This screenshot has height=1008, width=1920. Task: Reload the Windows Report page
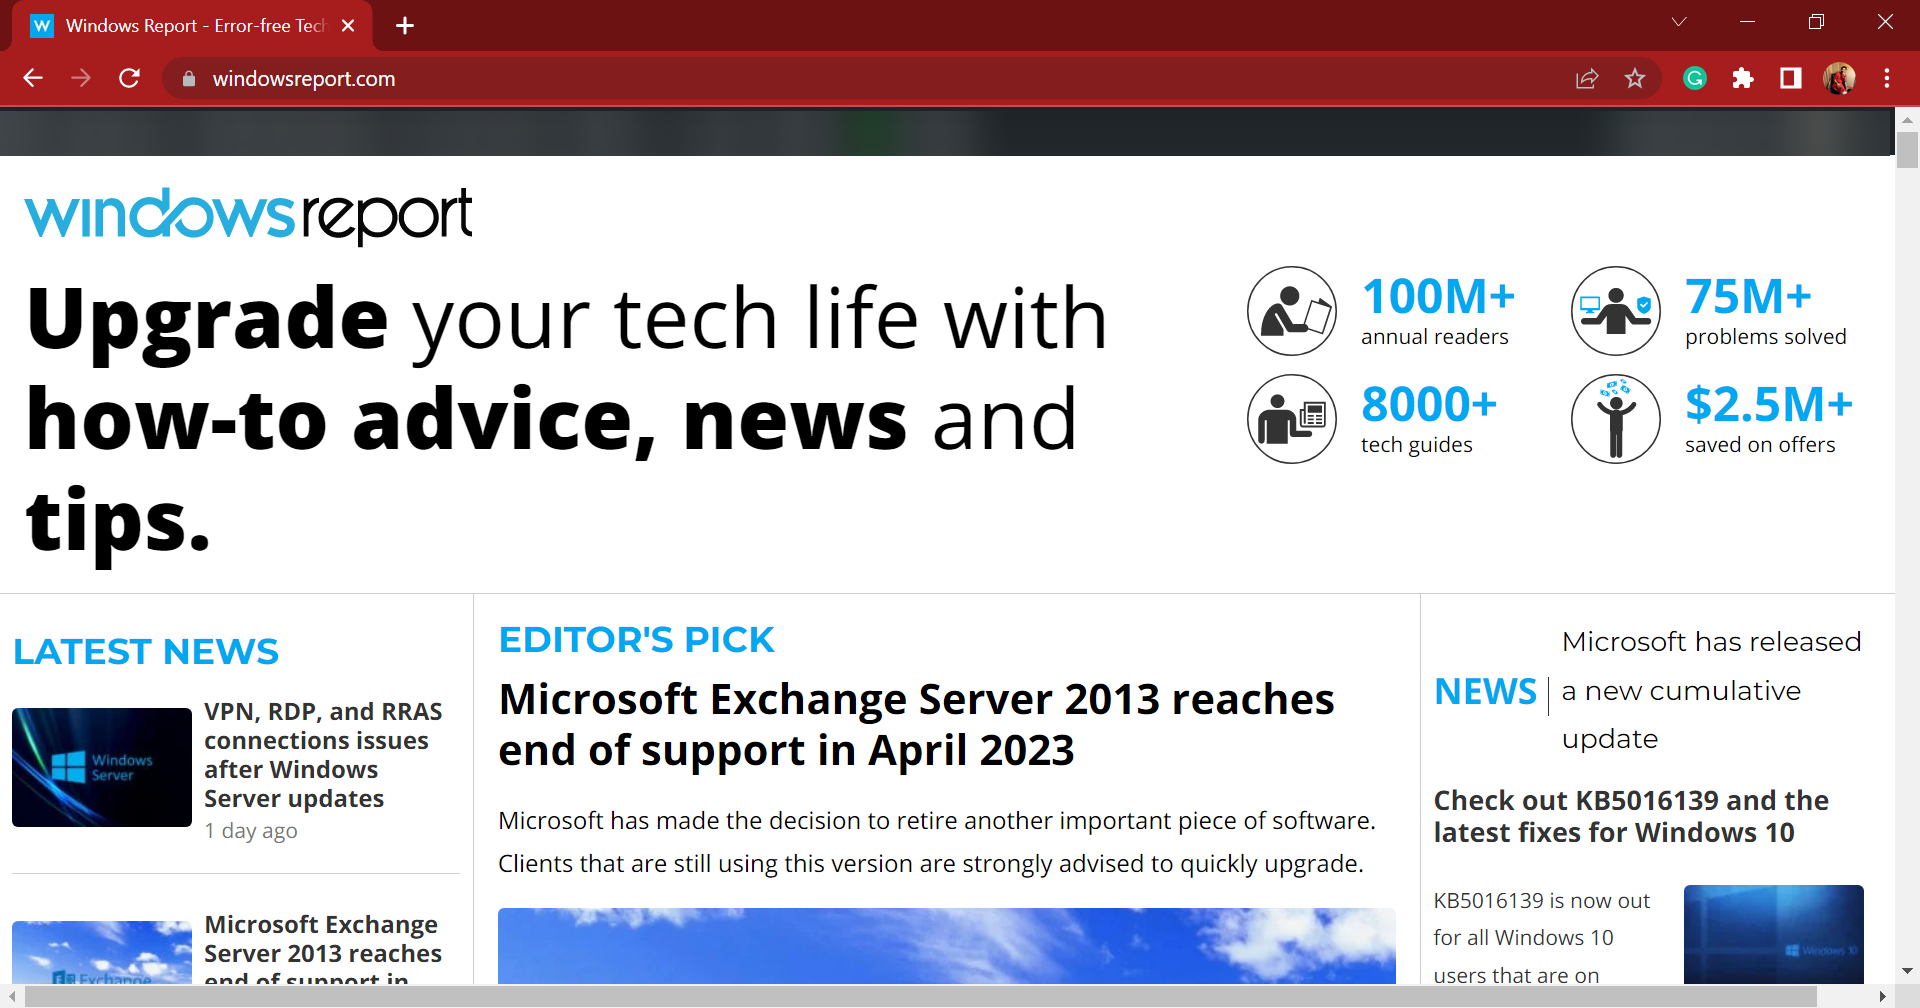tap(129, 78)
